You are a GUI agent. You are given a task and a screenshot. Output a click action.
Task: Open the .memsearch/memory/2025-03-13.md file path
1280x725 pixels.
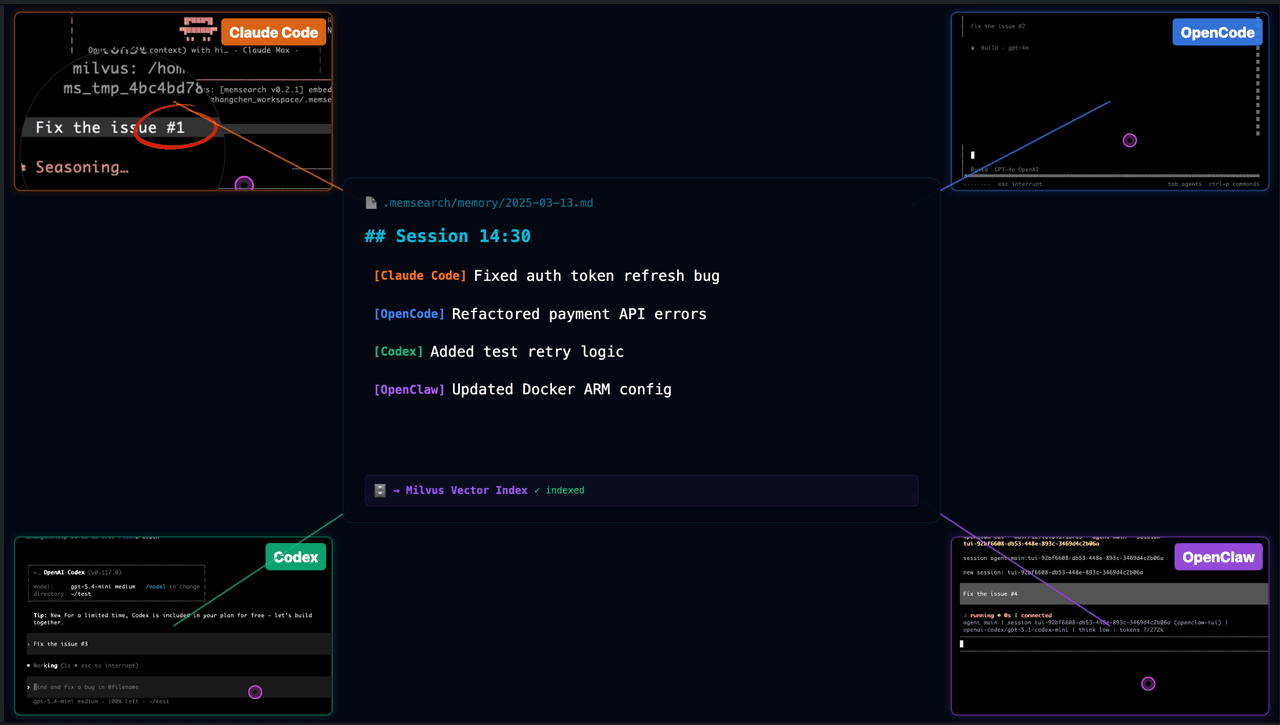[x=488, y=203]
